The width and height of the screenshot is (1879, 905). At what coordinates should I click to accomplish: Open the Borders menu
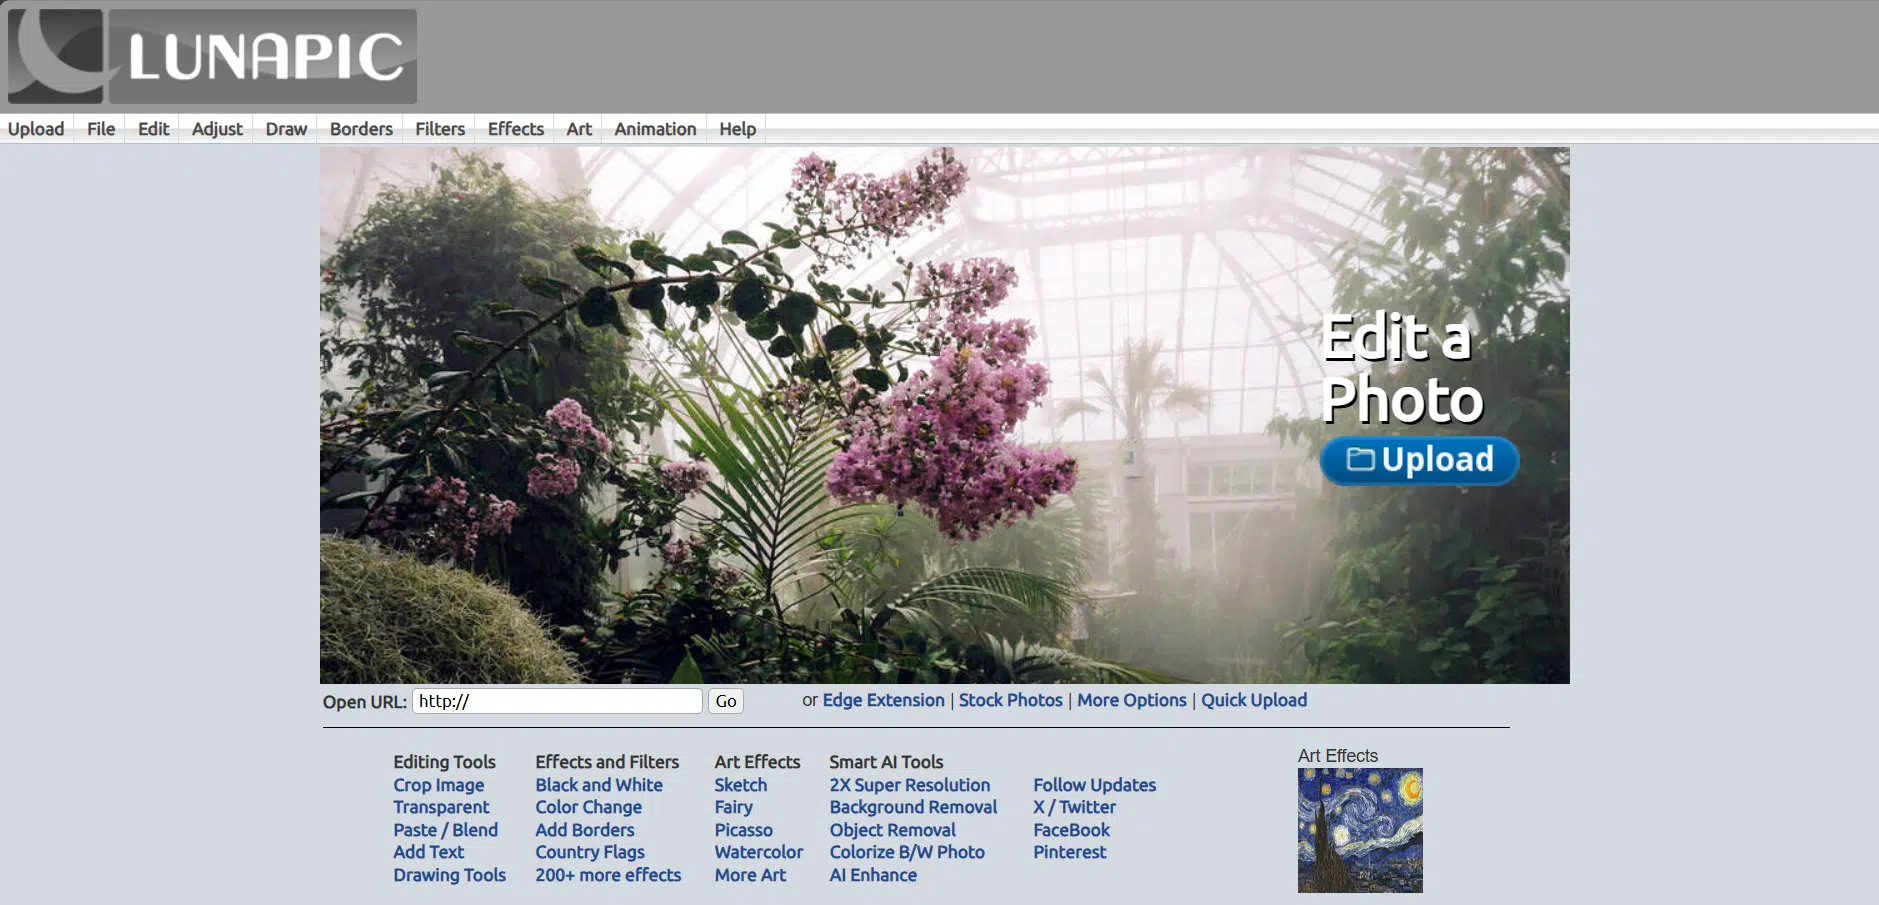pos(361,129)
